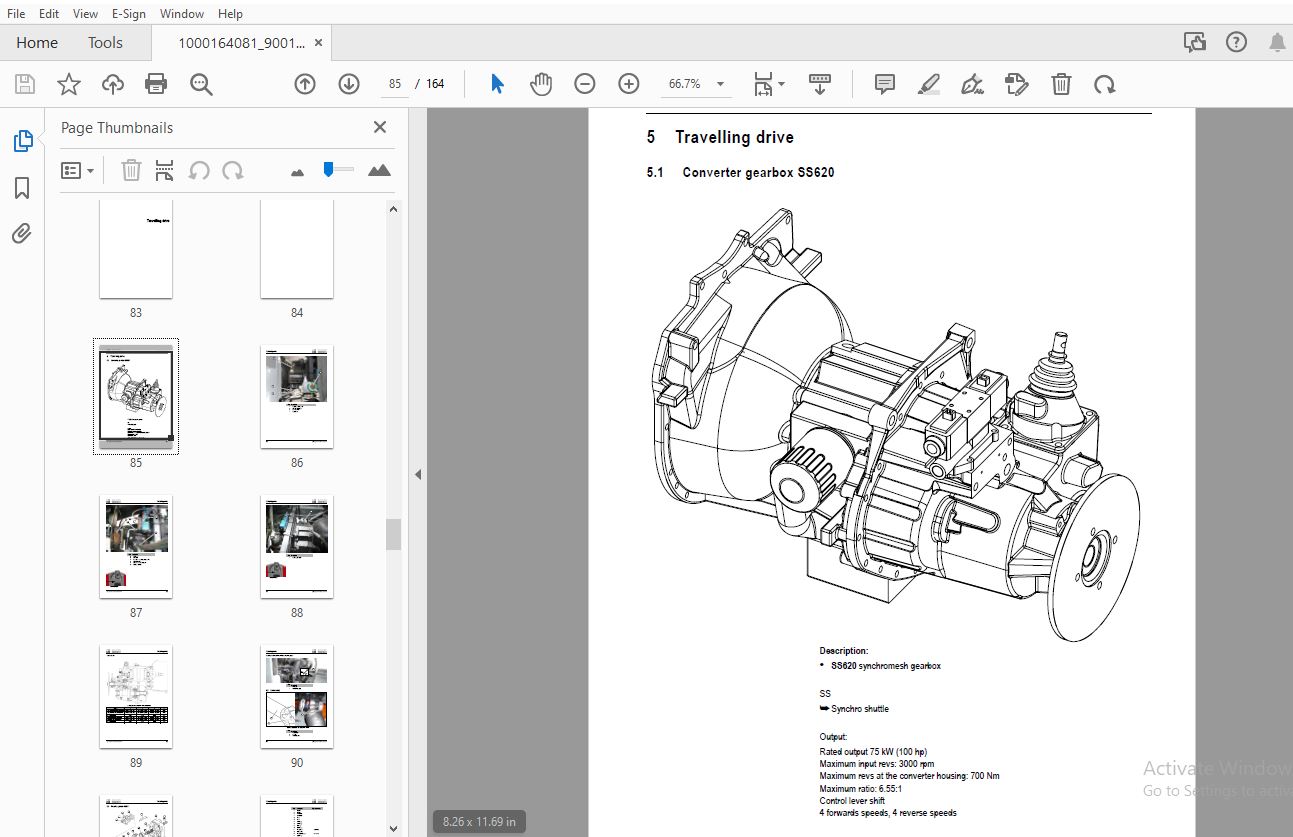This screenshot has height=837, width=1293.
Task: Add a comment with the sticky note icon
Action: click(x=884, y=84)
